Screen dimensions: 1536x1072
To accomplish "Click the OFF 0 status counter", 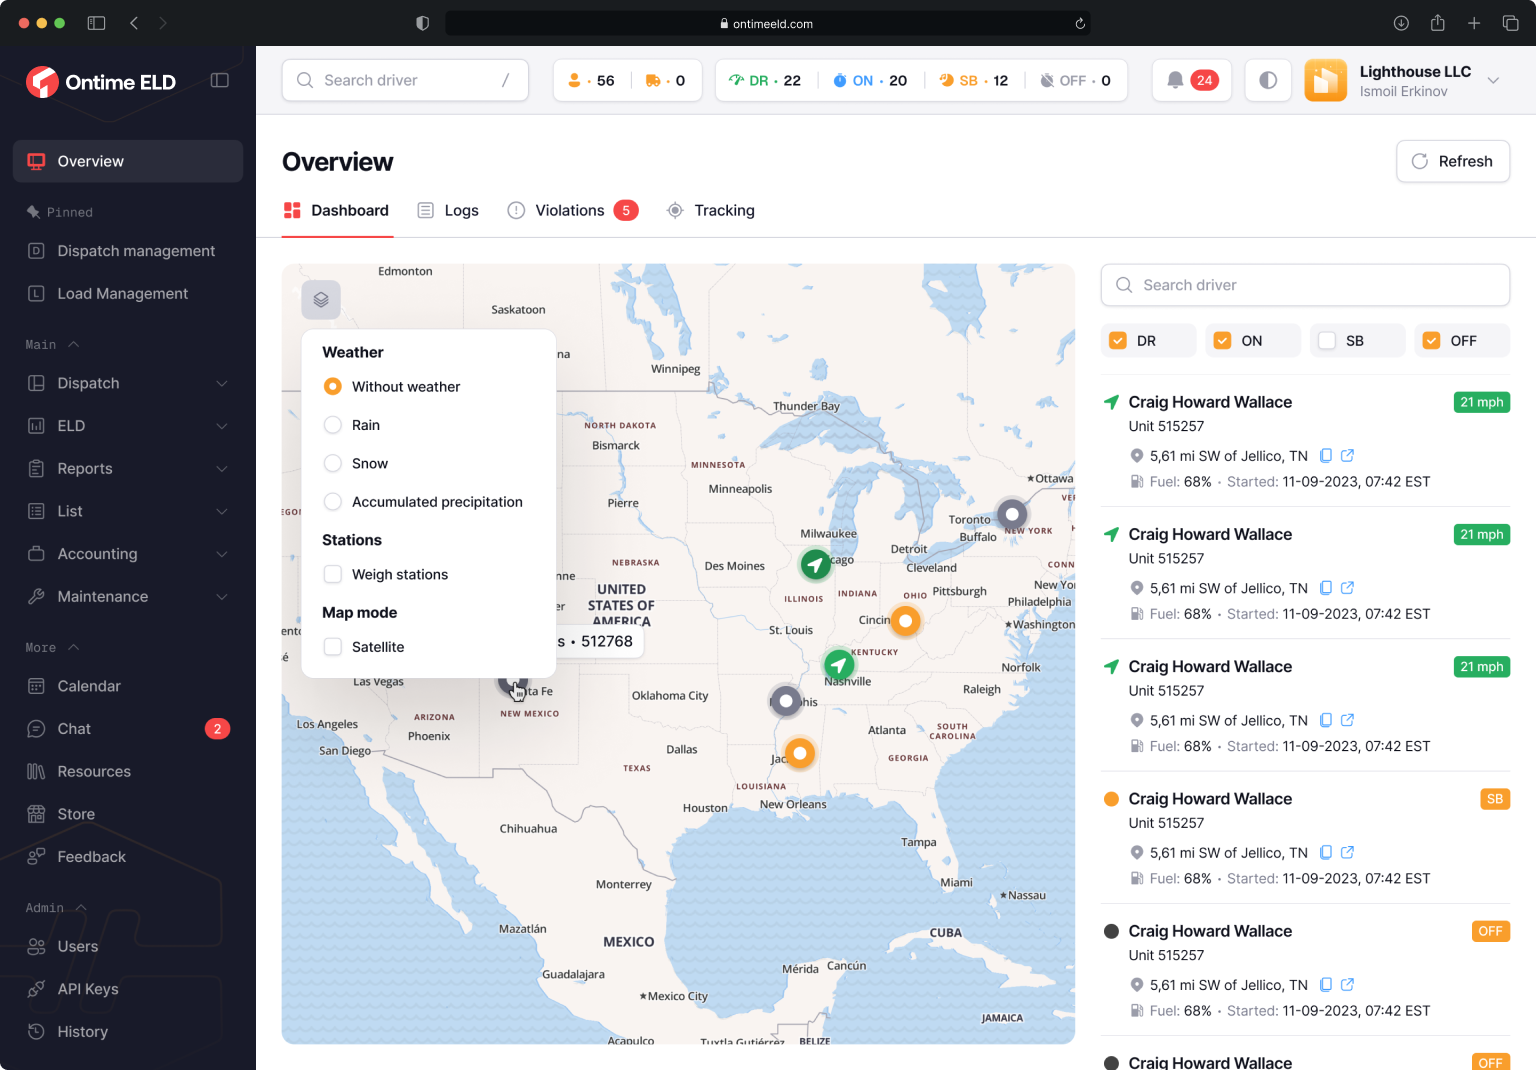I will click(1075, 80).
